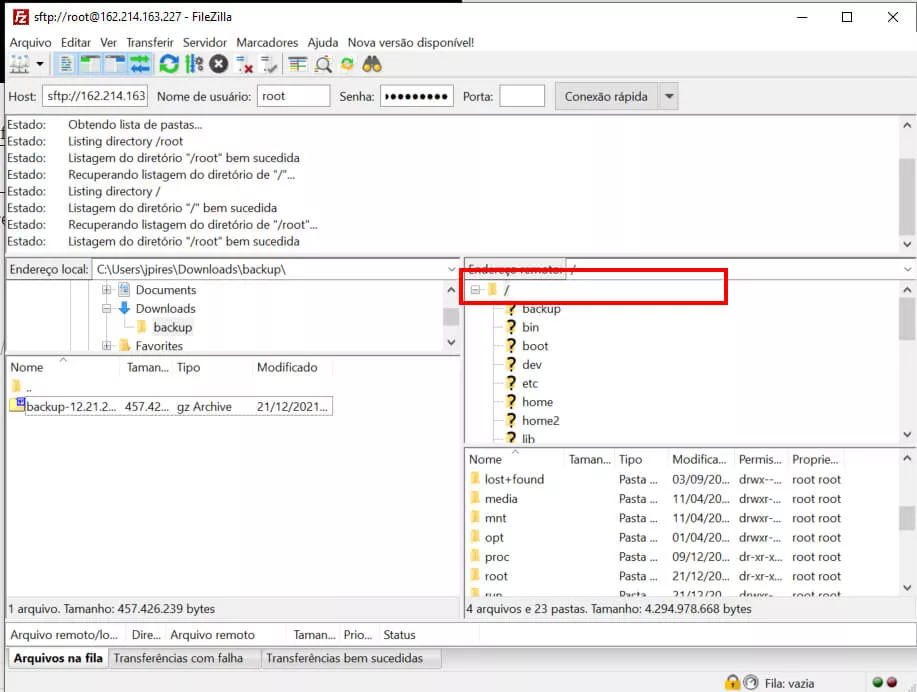Select the remote boot folder
This screenshot has height=692, width=917.
coord(535,346)
